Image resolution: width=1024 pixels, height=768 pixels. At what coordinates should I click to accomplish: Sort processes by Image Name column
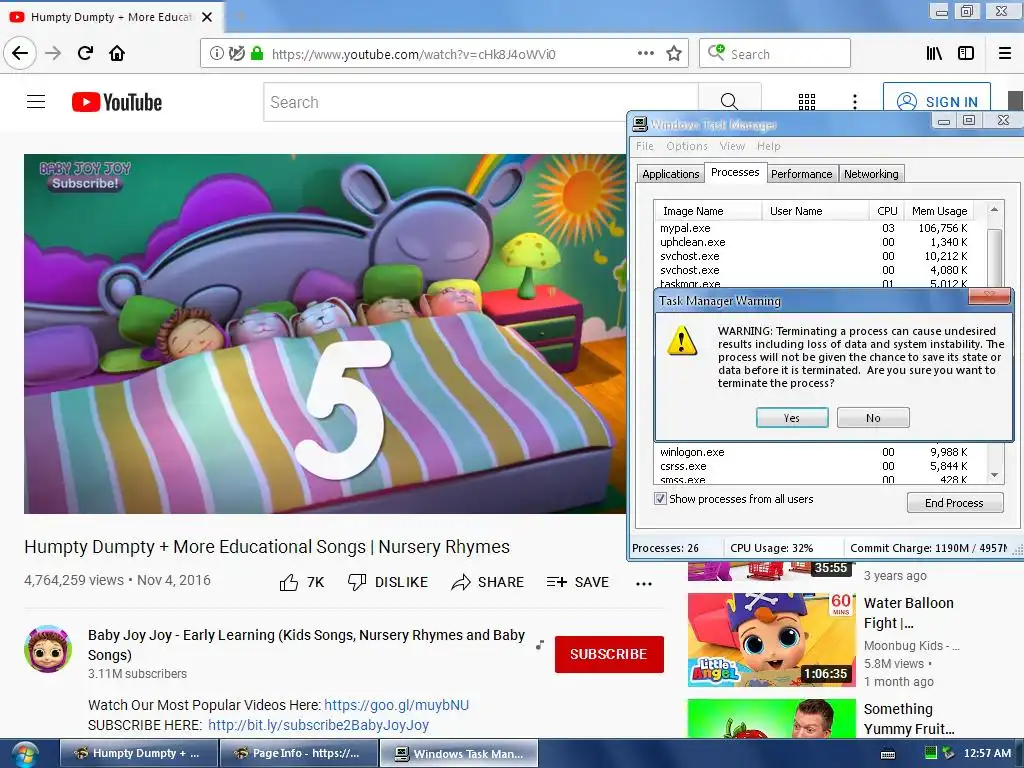pyautogui.click(x=708, y=211)
